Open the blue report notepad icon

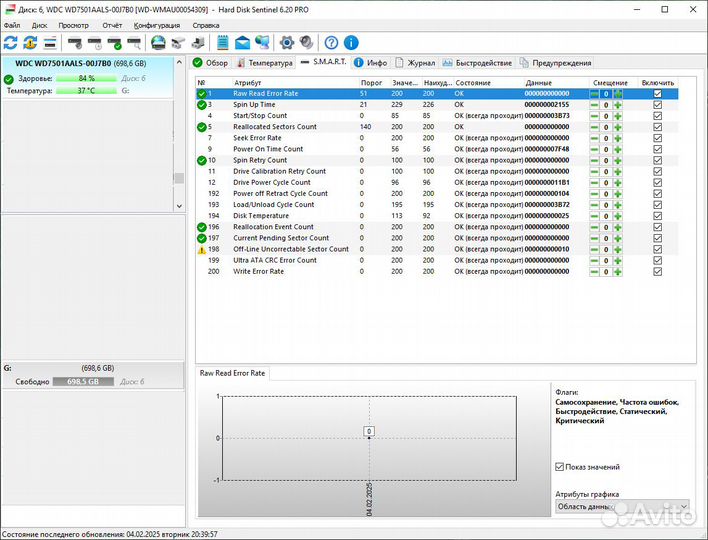[x=221, y=43]
